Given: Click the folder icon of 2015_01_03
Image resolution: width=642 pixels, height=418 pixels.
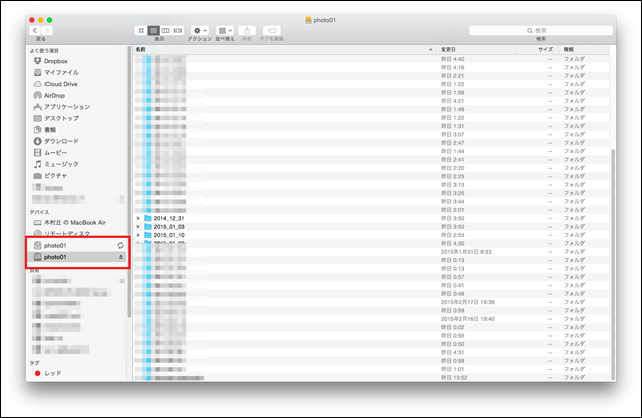Looking at the screenshot, I should (x=148, y=226).
